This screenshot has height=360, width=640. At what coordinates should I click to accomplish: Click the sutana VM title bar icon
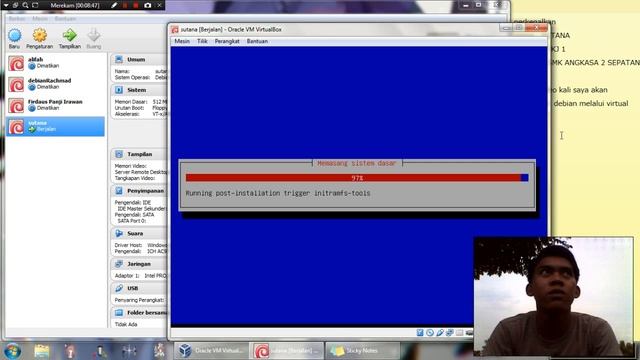(x=175, y=29)
